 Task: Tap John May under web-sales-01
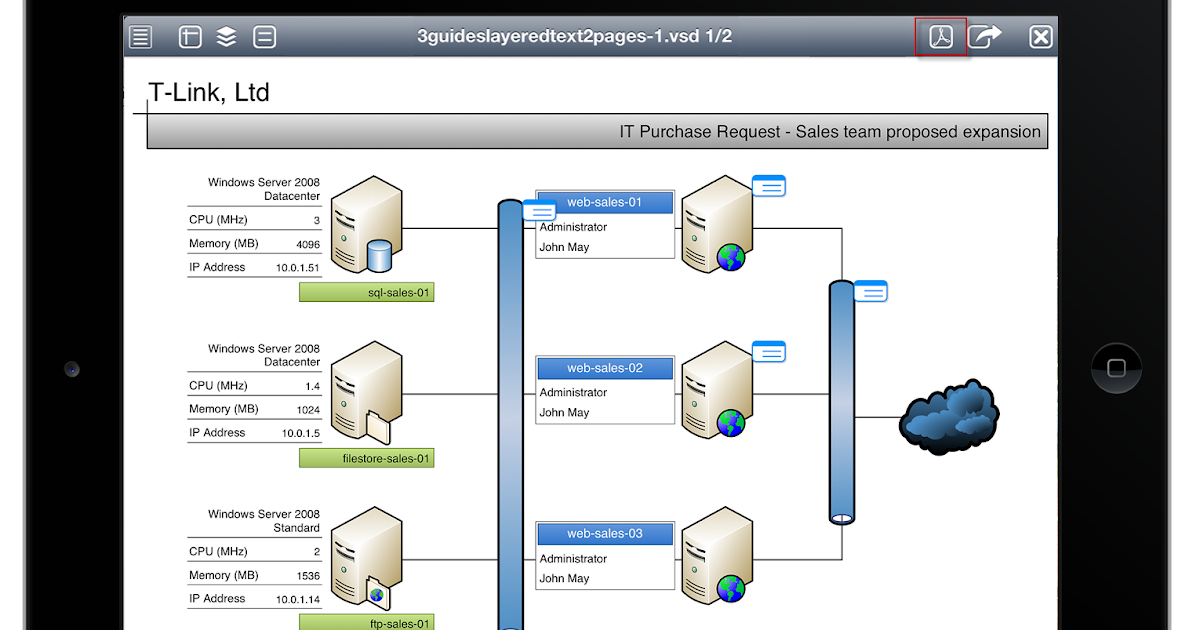point(565,247)
